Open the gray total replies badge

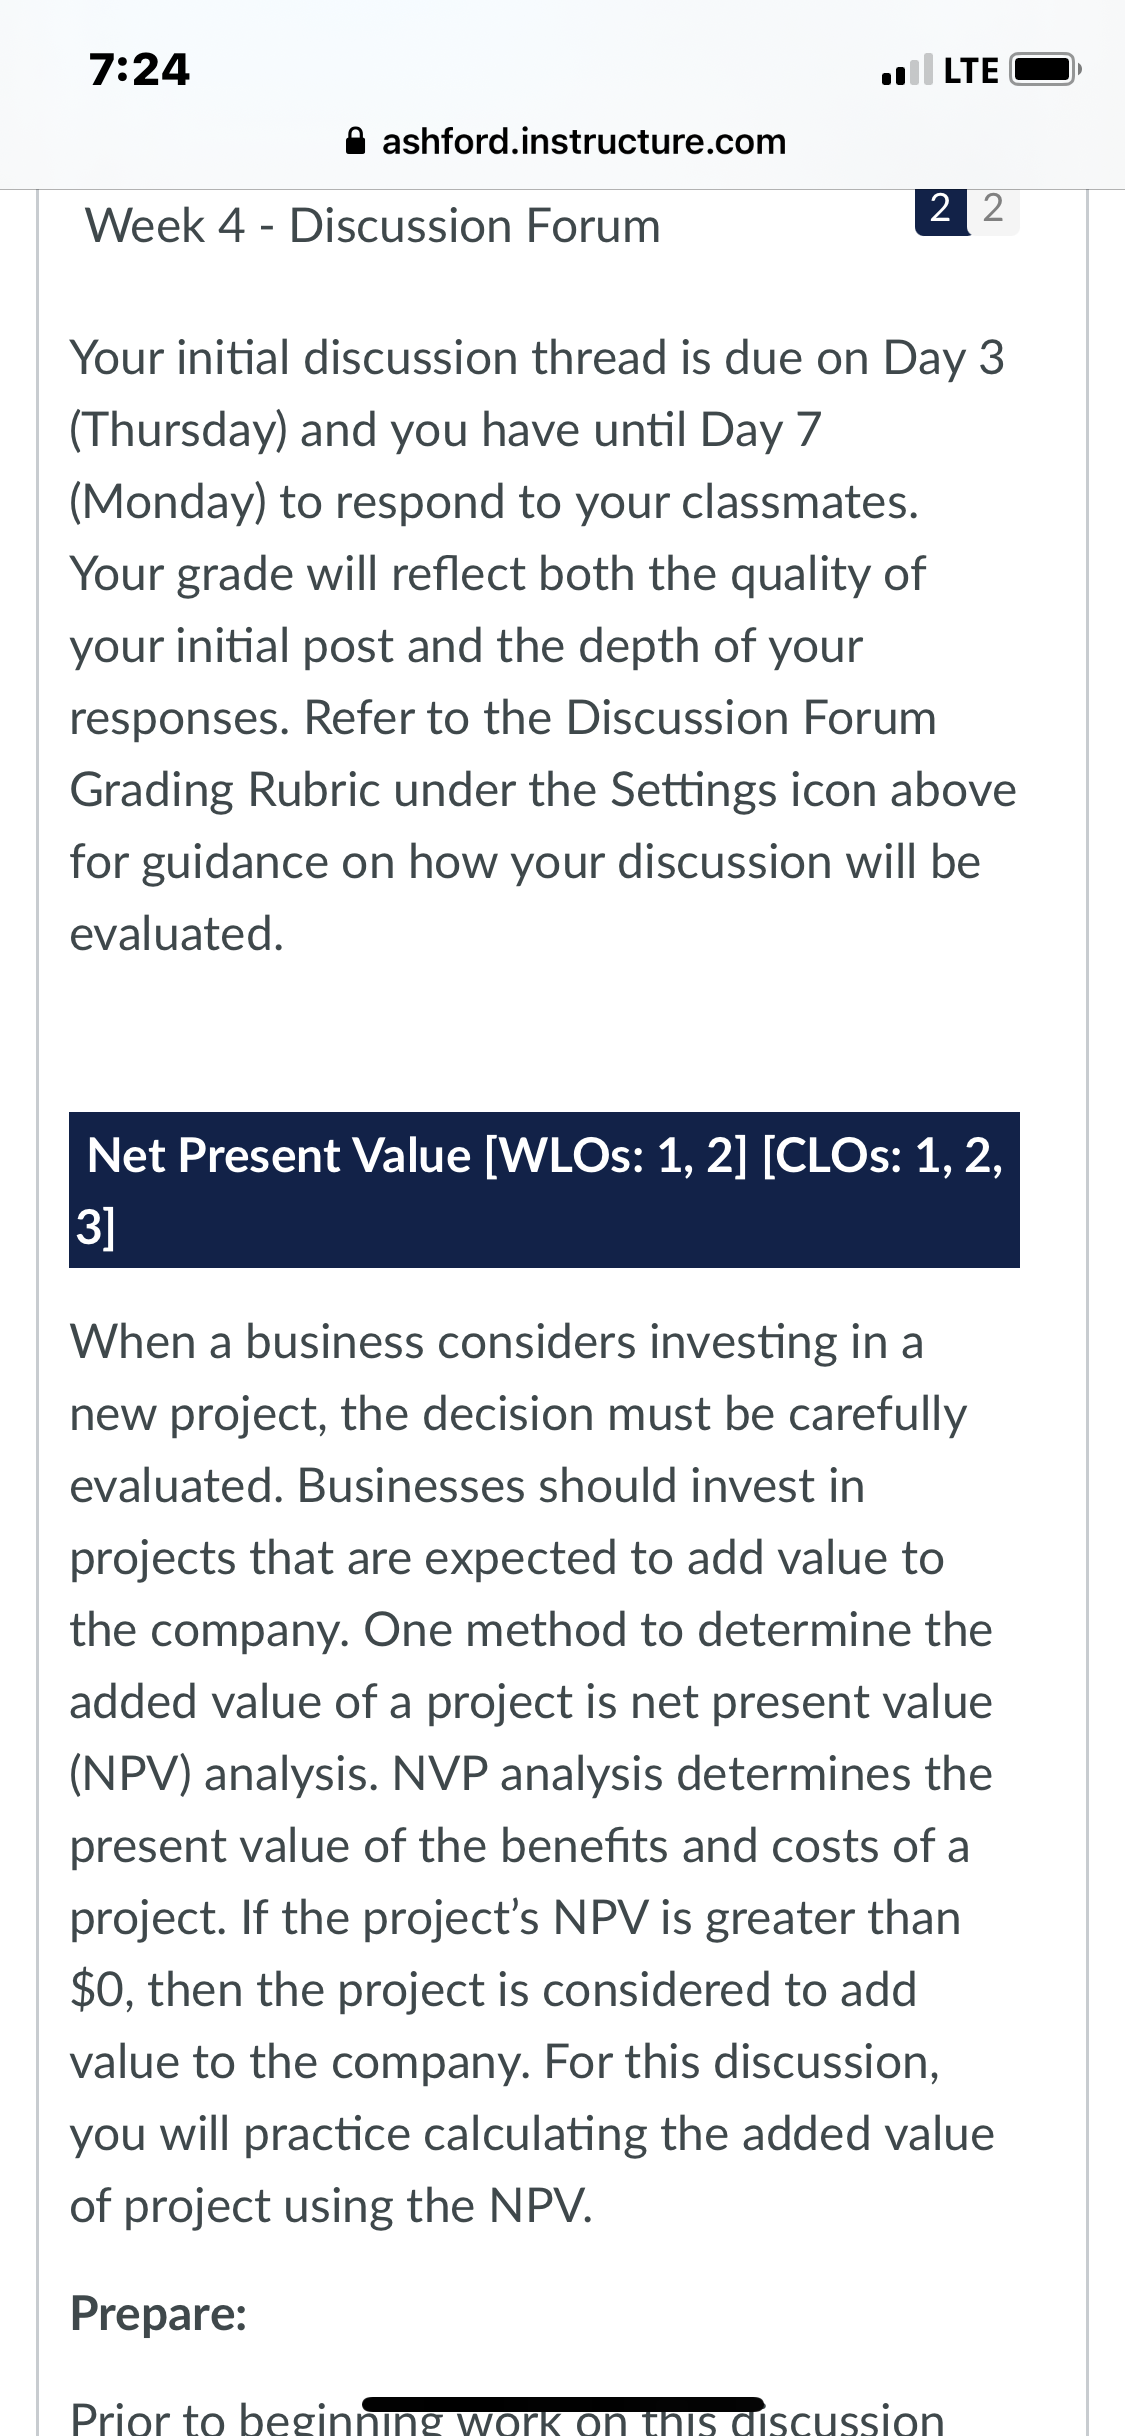(x=994, y=209)
